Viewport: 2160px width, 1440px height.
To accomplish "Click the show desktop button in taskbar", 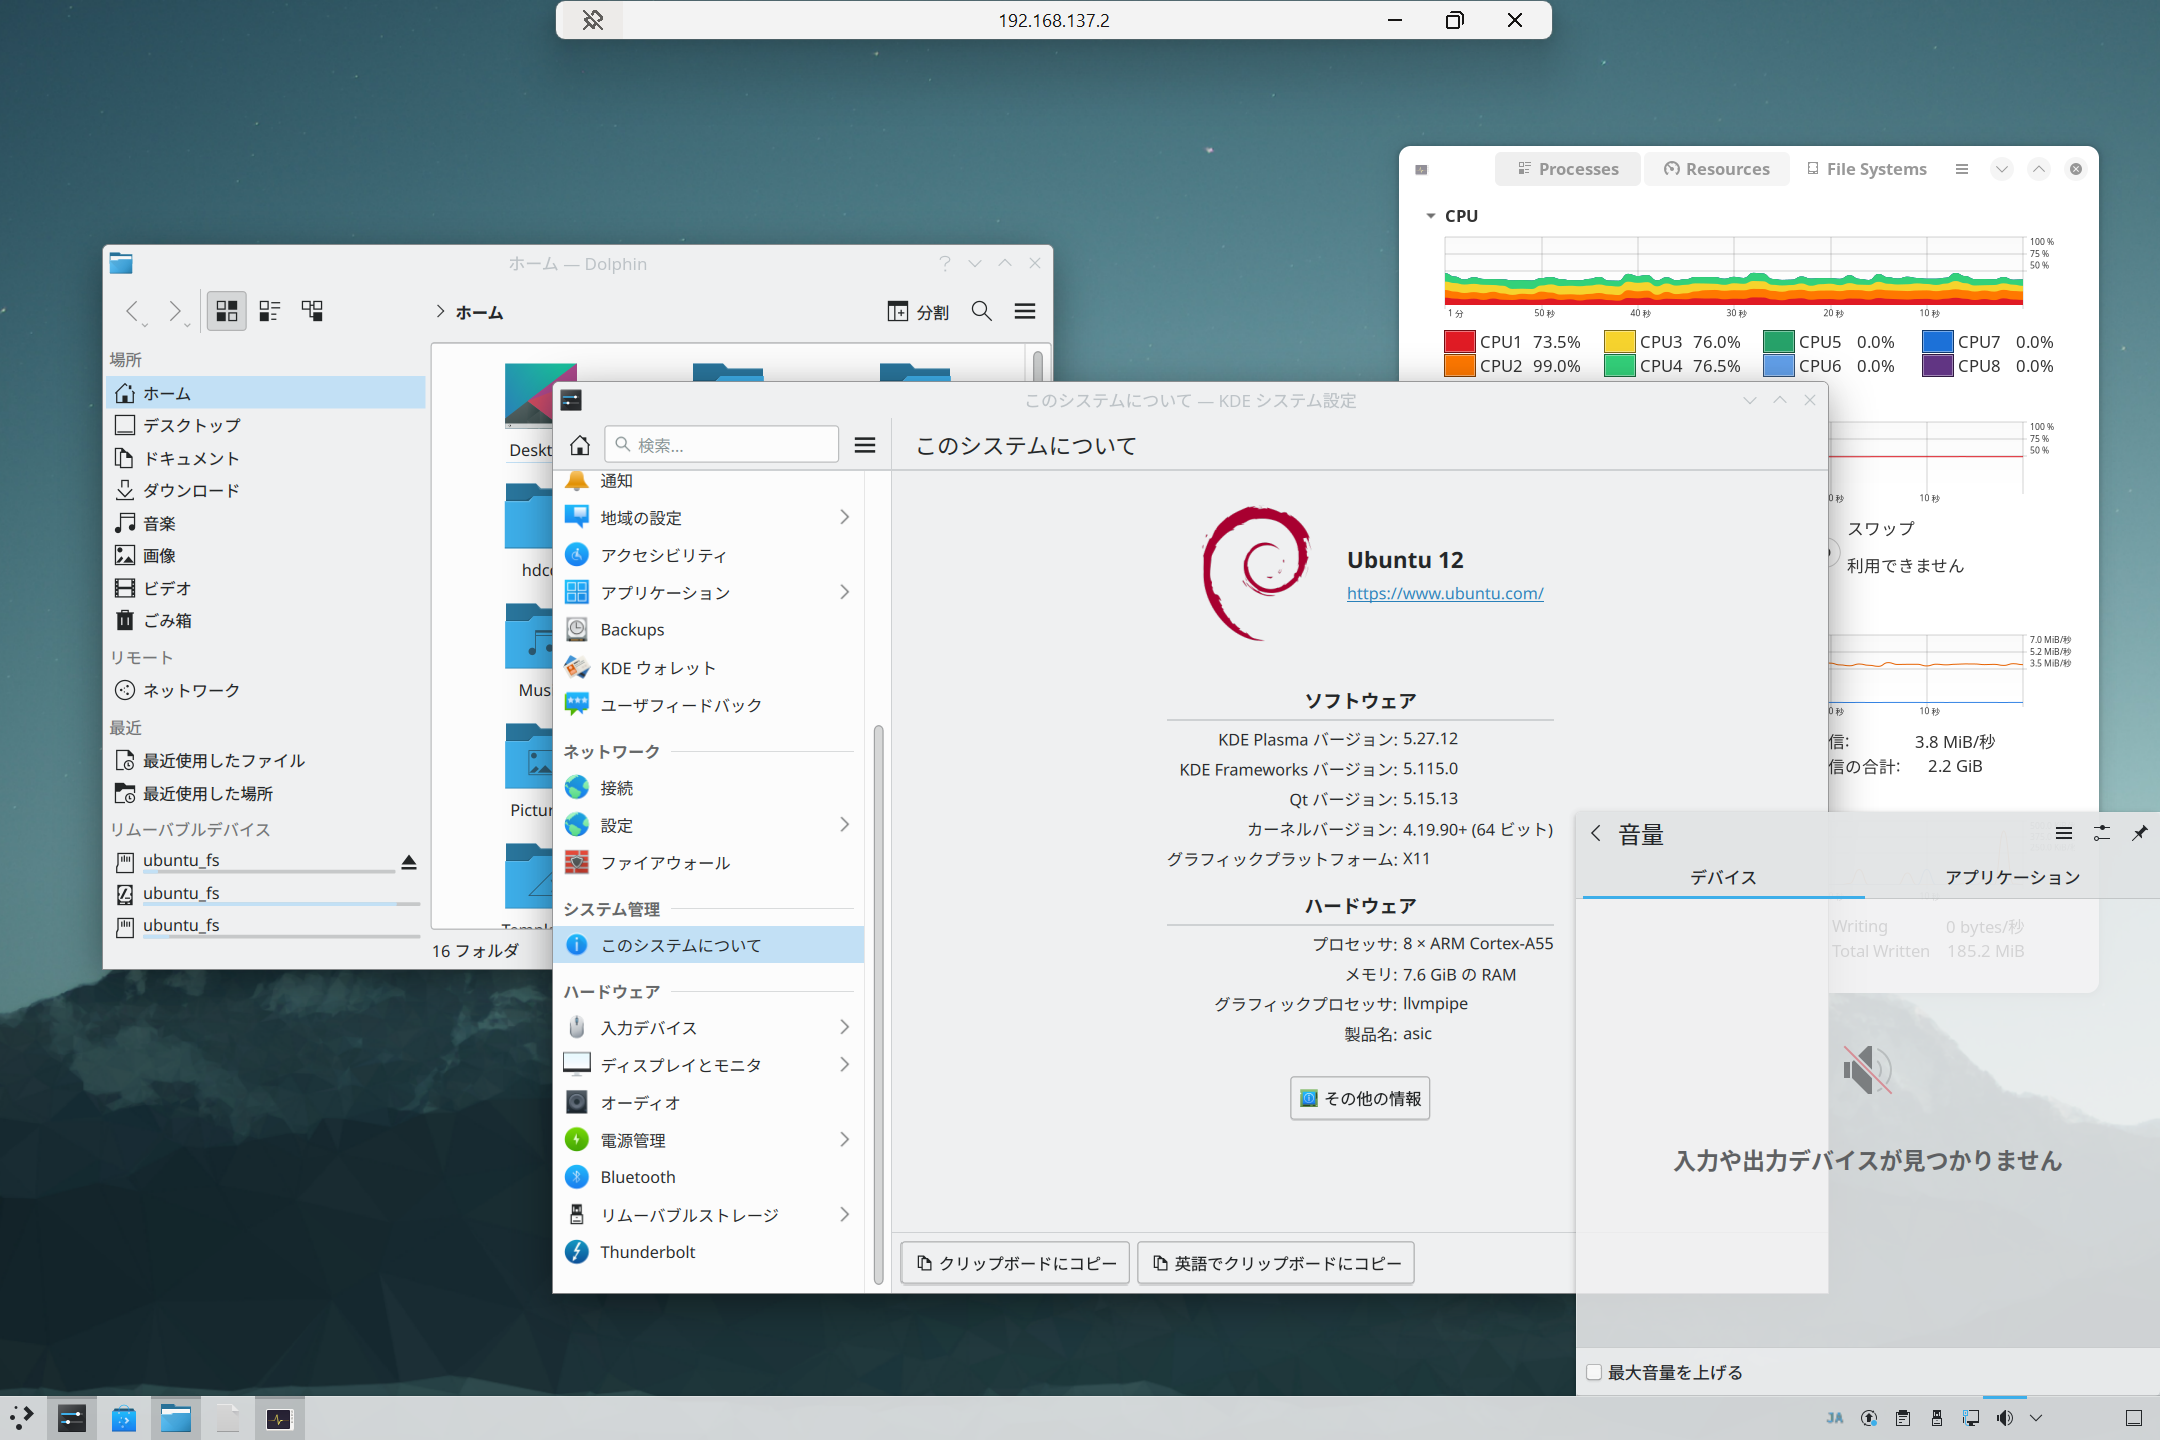I will pos(2133,1418).
